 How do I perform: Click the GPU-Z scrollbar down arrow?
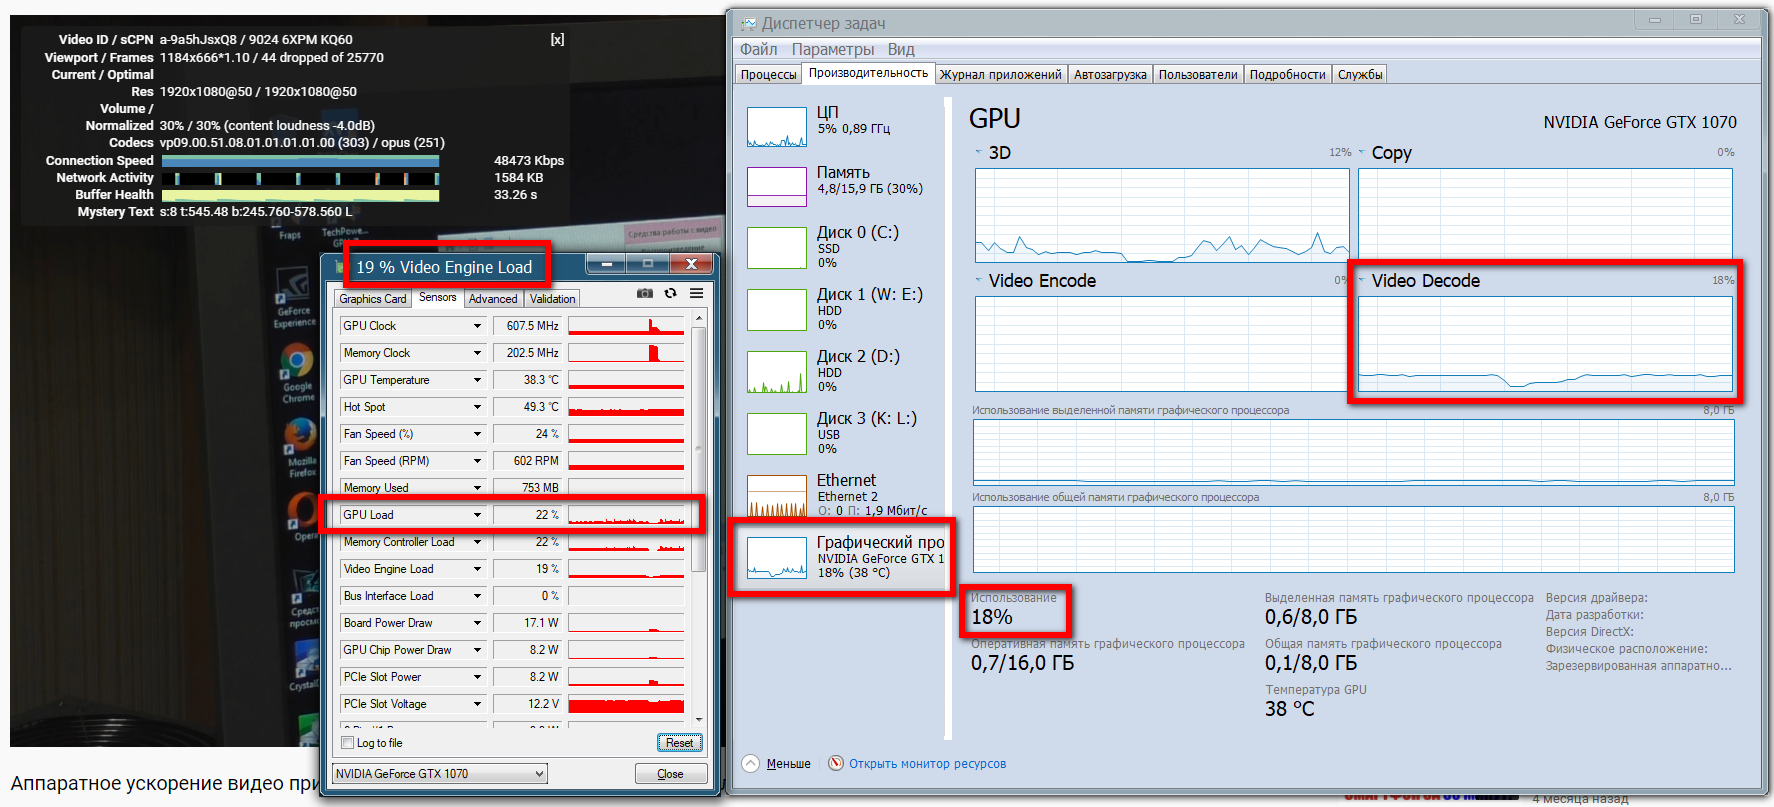point(699,719)
